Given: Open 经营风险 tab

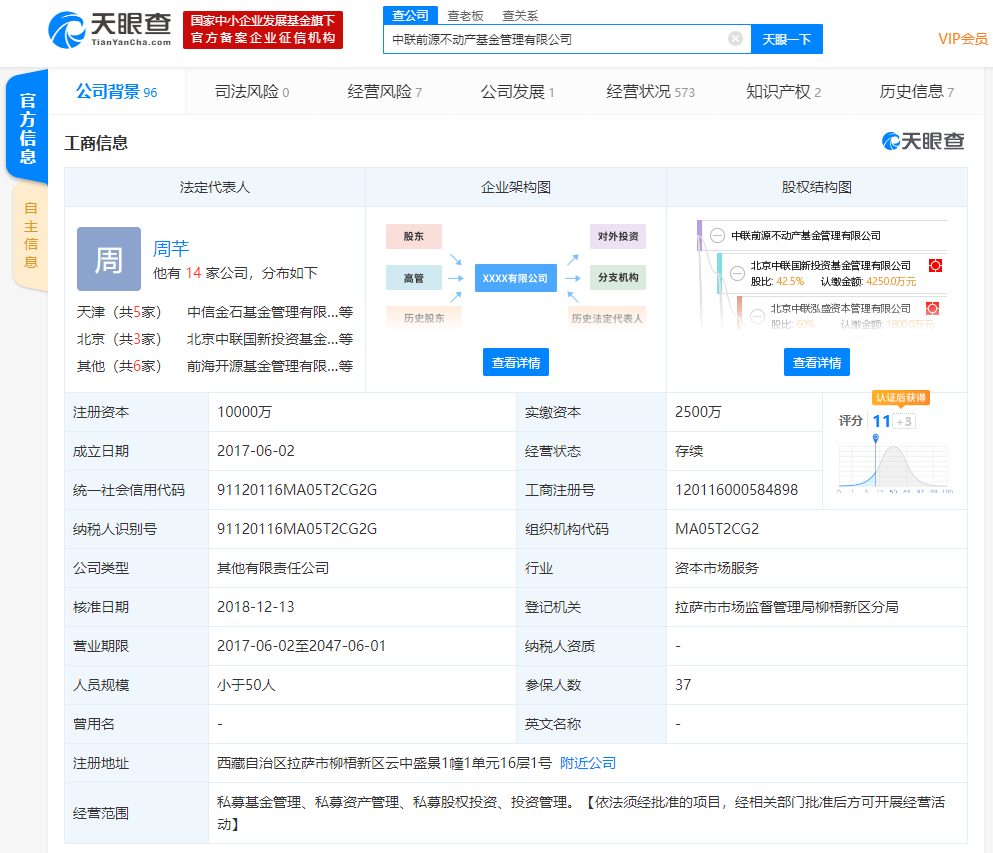Looking at the screenshot, I should pos(384,92).
